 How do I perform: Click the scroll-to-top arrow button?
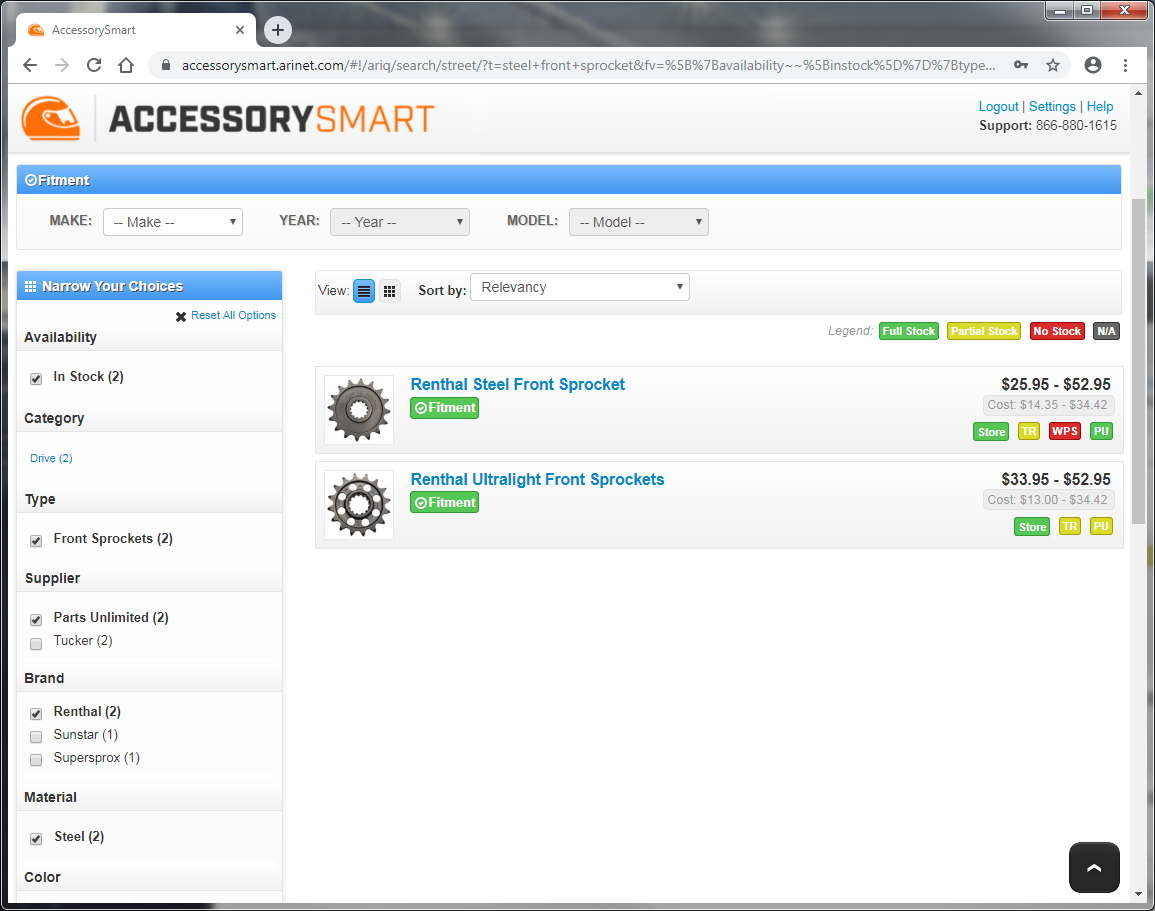tap(1094, 867)
